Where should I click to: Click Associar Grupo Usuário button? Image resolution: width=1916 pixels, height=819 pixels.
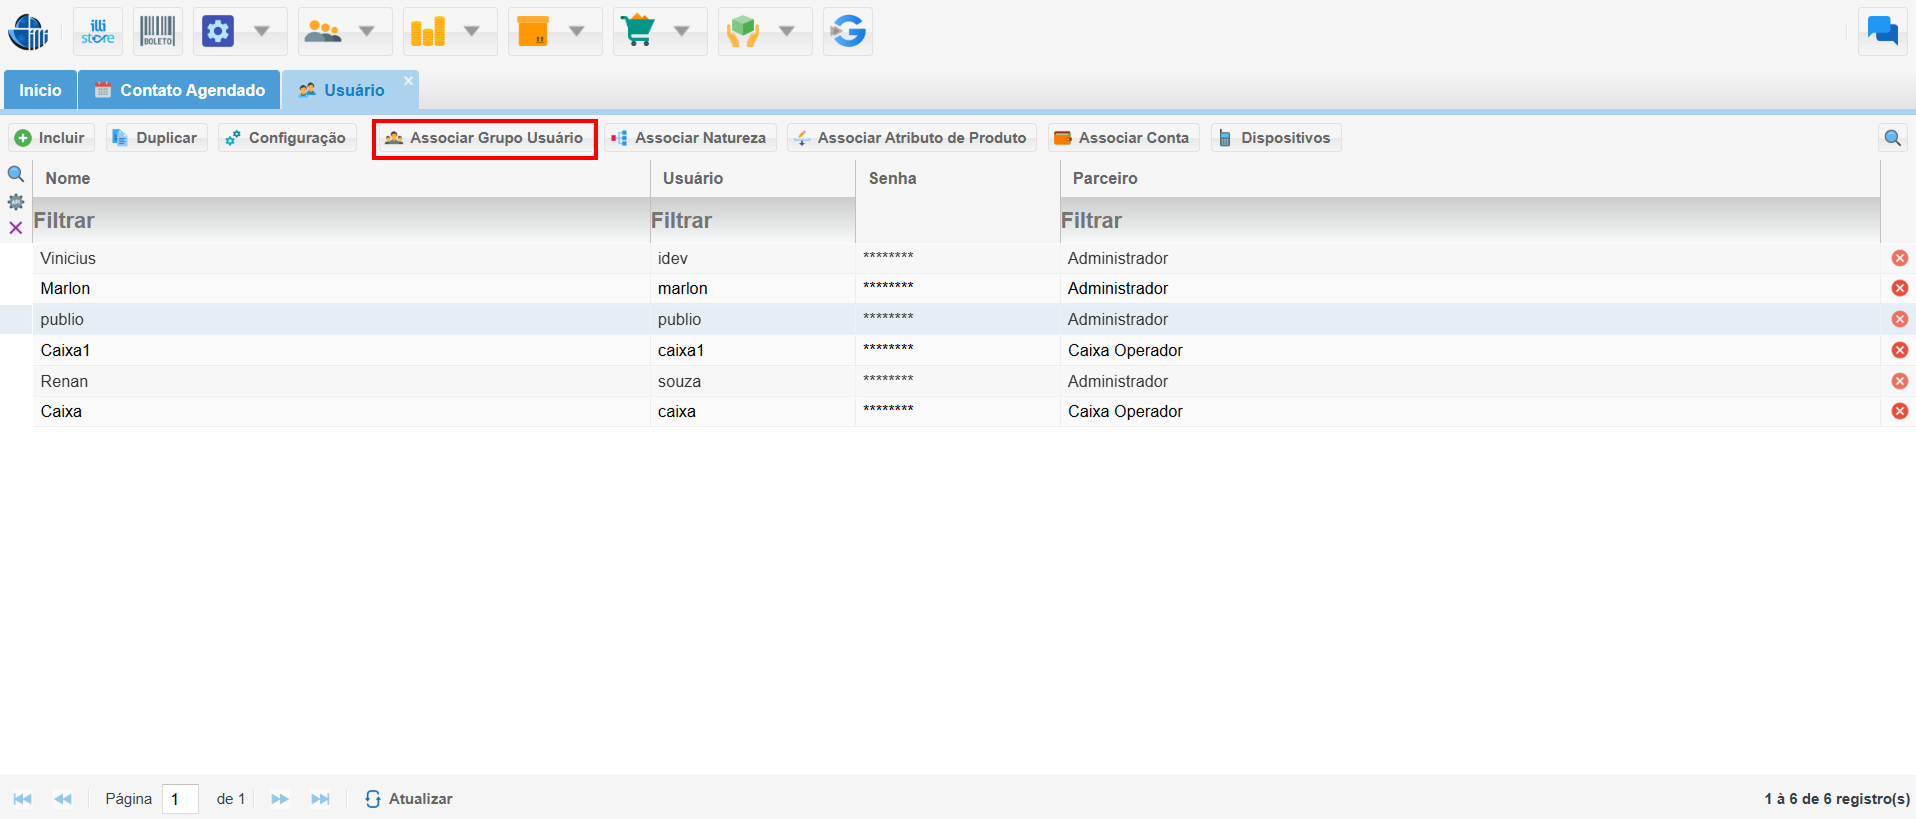pos(485,138)
